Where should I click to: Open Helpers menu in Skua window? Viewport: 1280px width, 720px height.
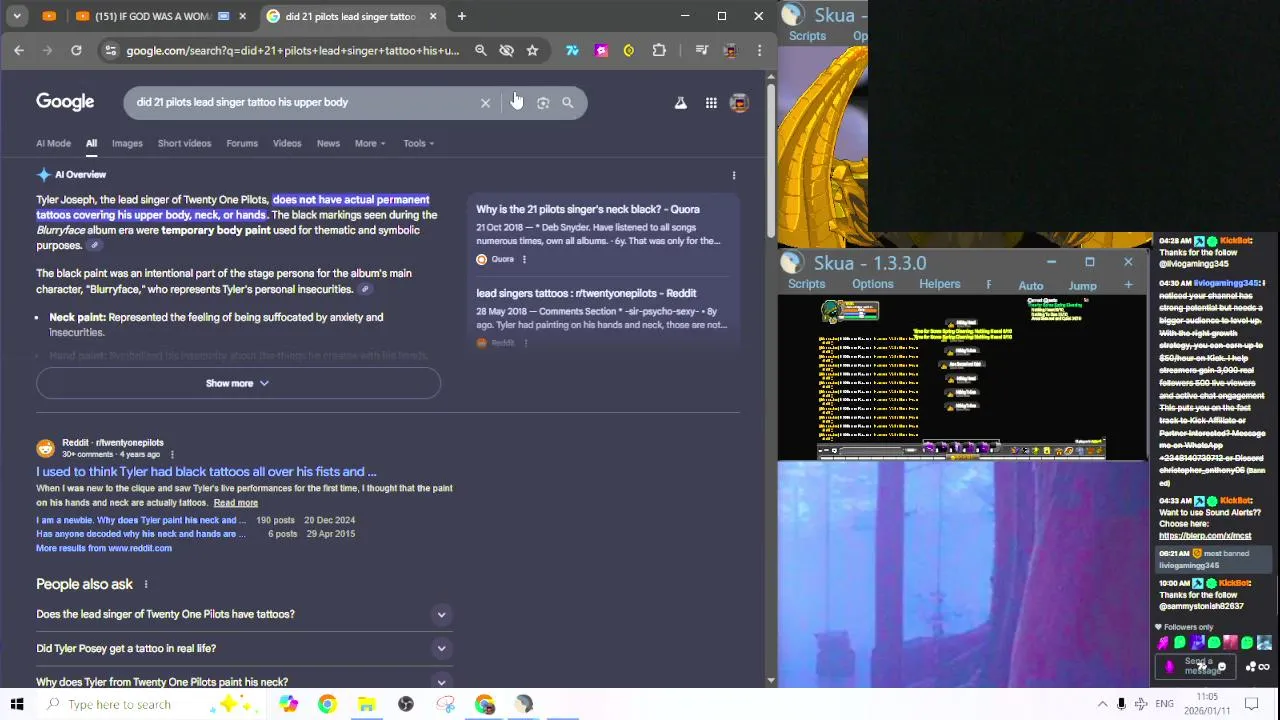coord(939,284)
